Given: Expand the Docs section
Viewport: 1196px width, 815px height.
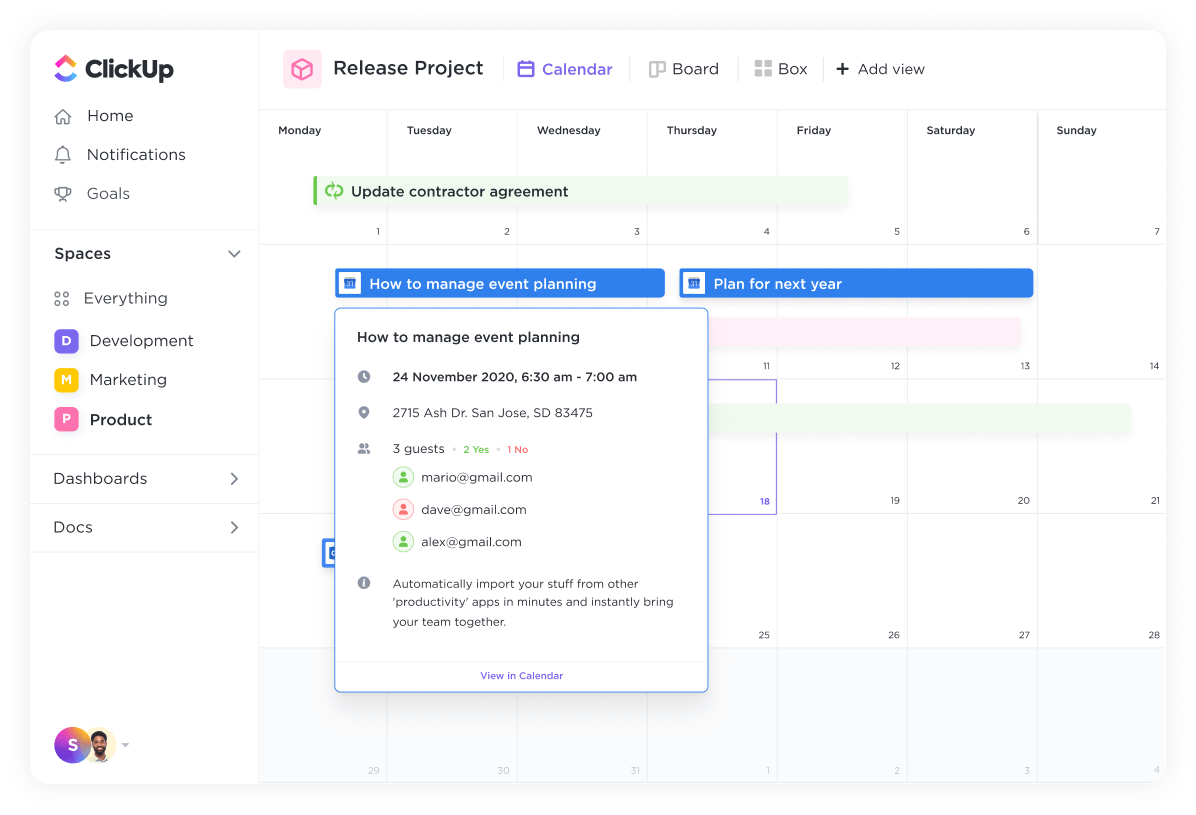Looking at the screenshot, I should click(234, 527).
